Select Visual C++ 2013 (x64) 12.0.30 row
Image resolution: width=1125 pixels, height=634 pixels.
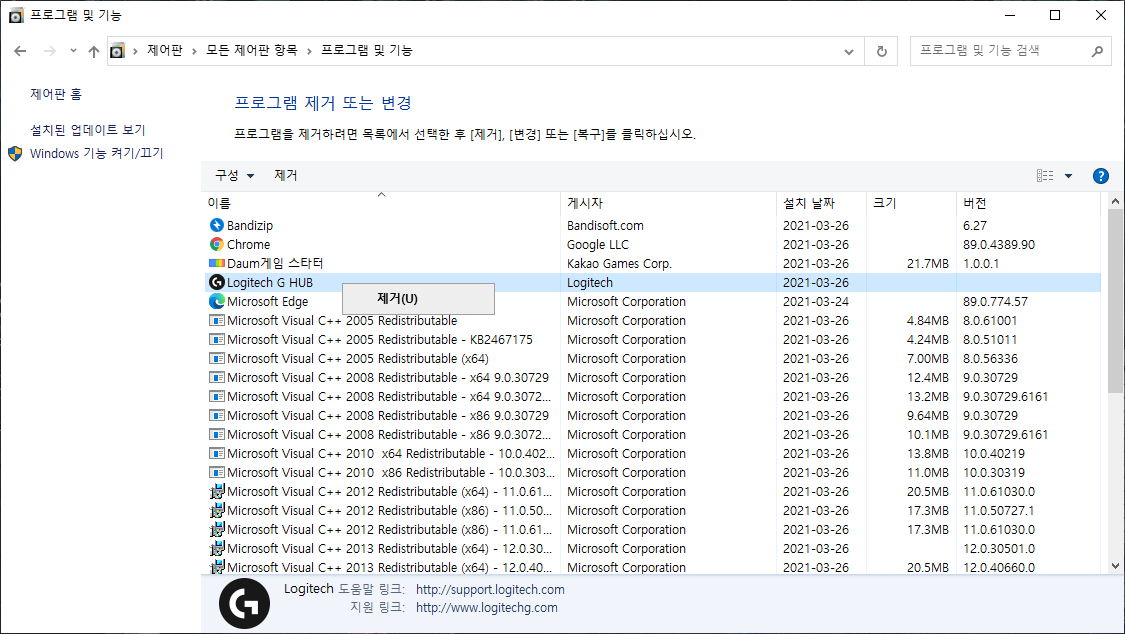(x=390, y=549)
